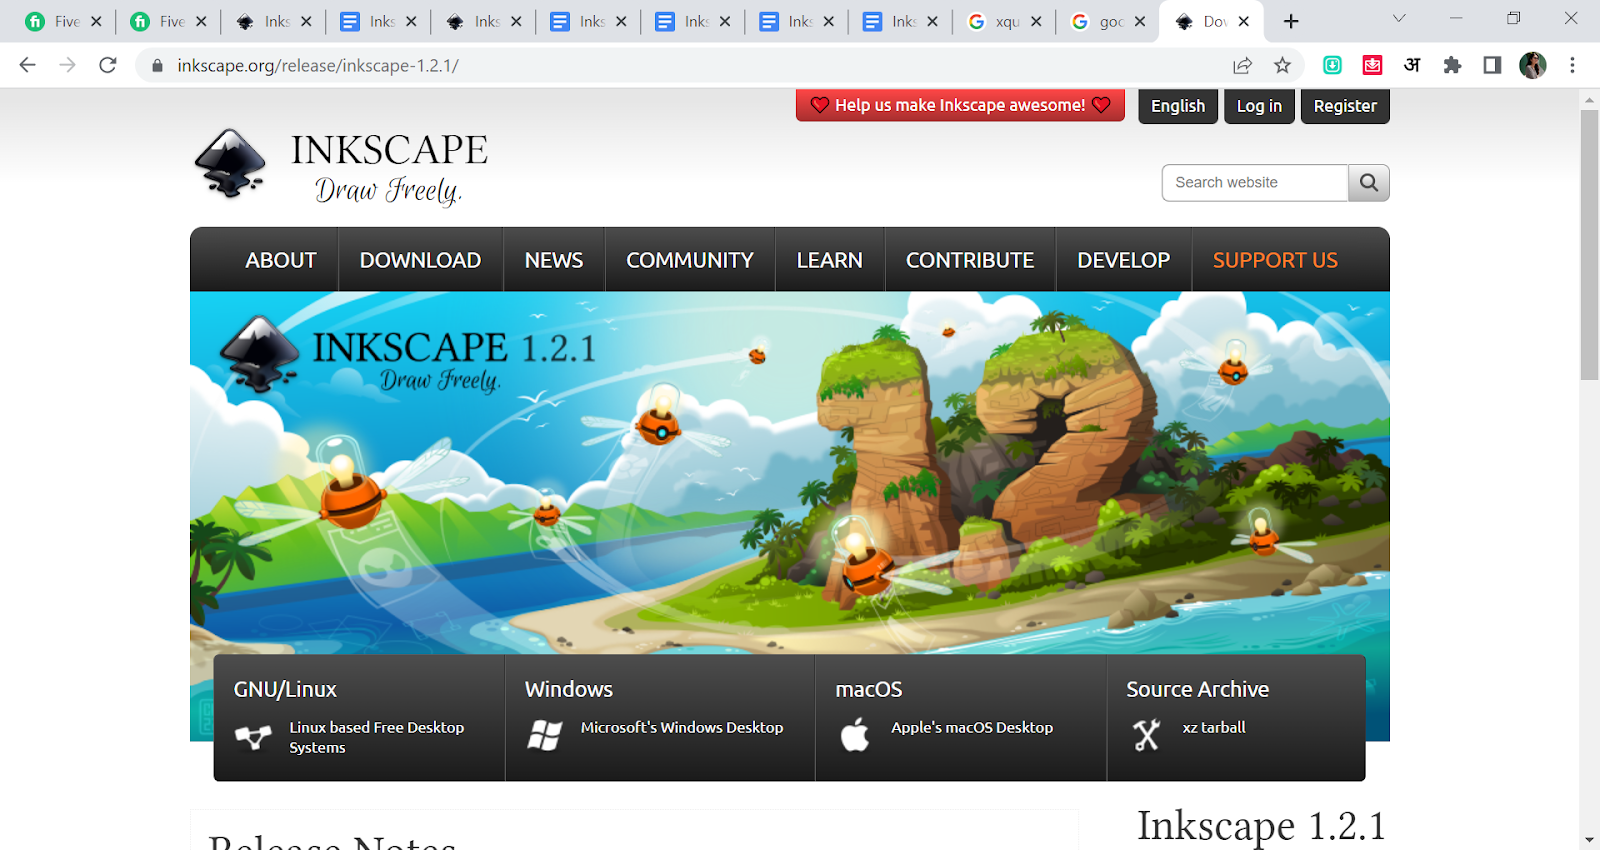The height and width of the screenshot is (850, 1600).
Task: Open the CONTRIBUTE menu
Action: point(970,260)
